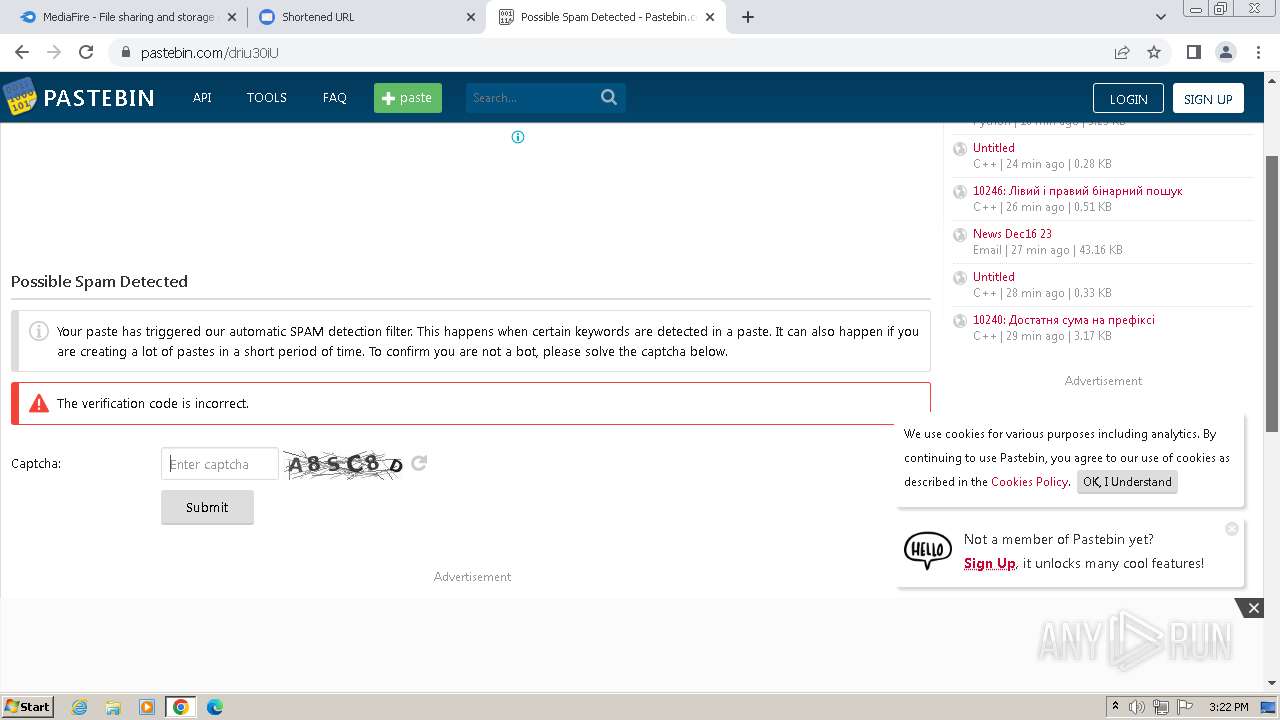
Task: Open the Untitled paste from 24 min ago
Action: [x=994, y=148]
